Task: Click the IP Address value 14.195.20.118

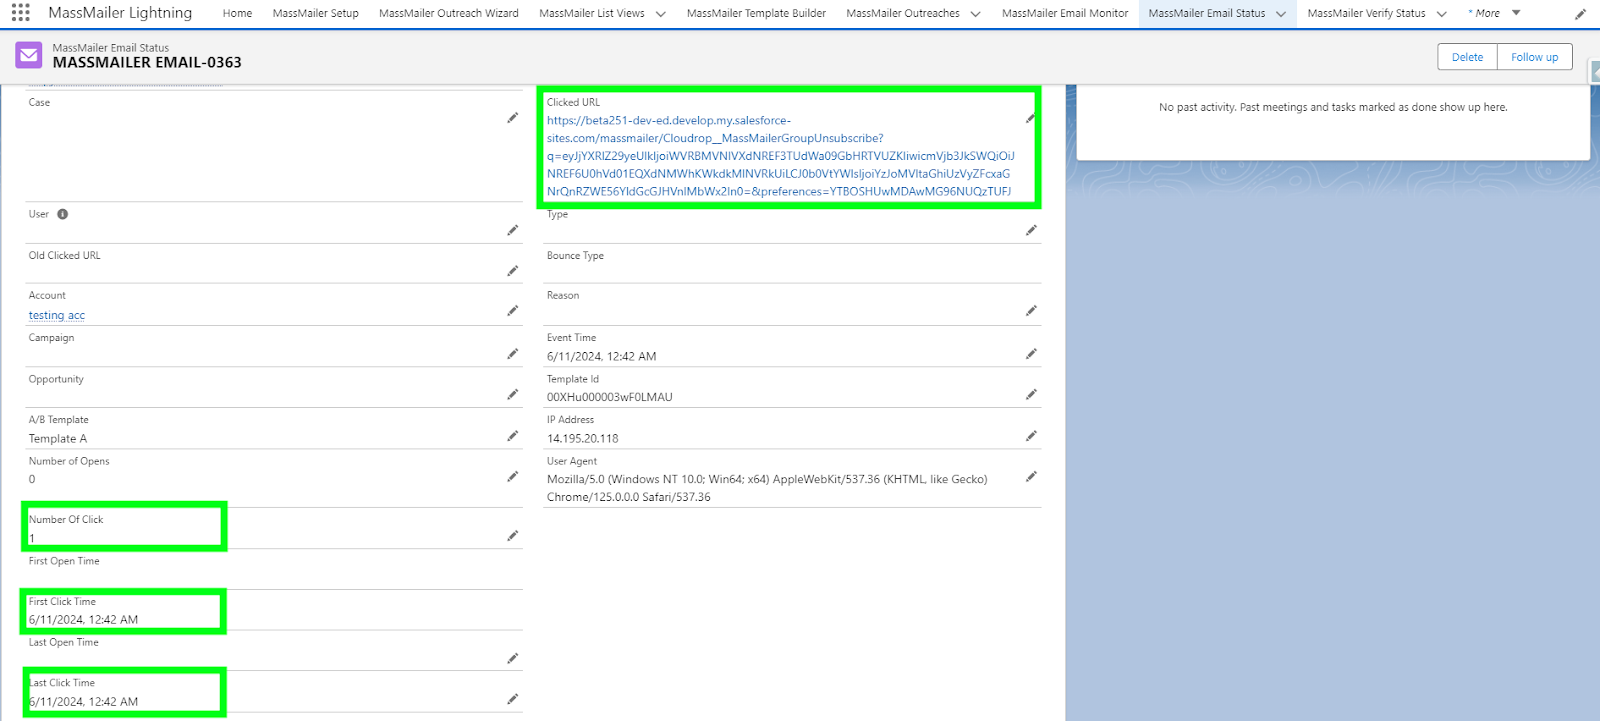Action: pyautogui.click(x=582, y=438)
